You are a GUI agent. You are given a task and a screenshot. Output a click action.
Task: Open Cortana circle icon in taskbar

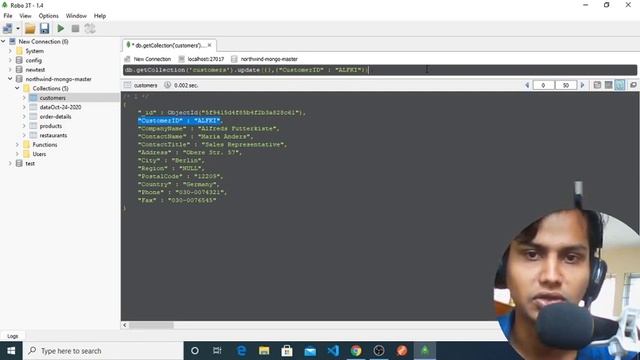195,351
